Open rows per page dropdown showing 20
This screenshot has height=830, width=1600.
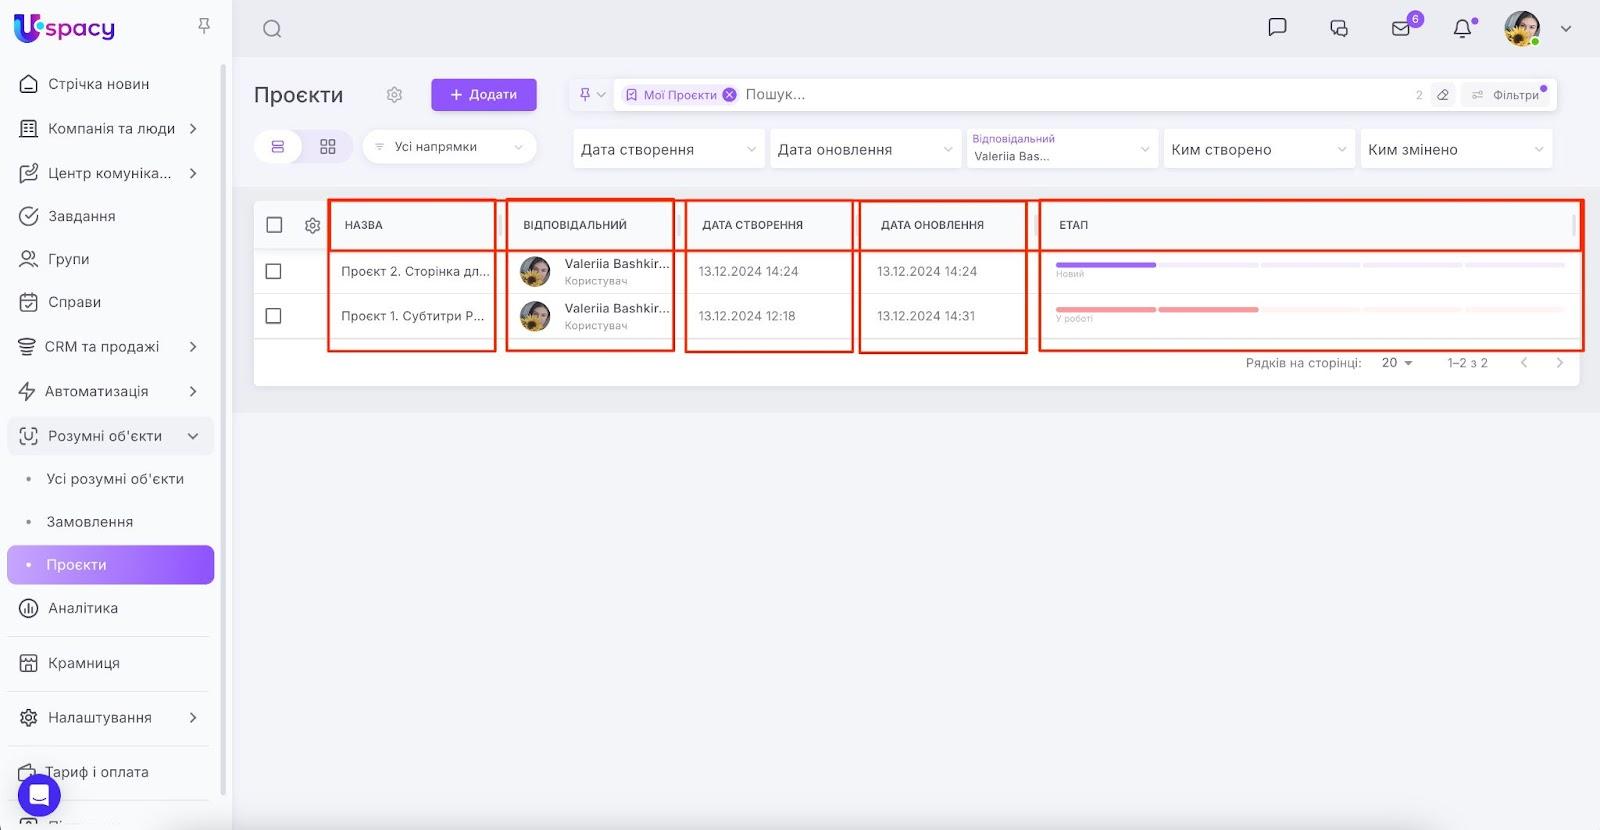pos(1396,363)
